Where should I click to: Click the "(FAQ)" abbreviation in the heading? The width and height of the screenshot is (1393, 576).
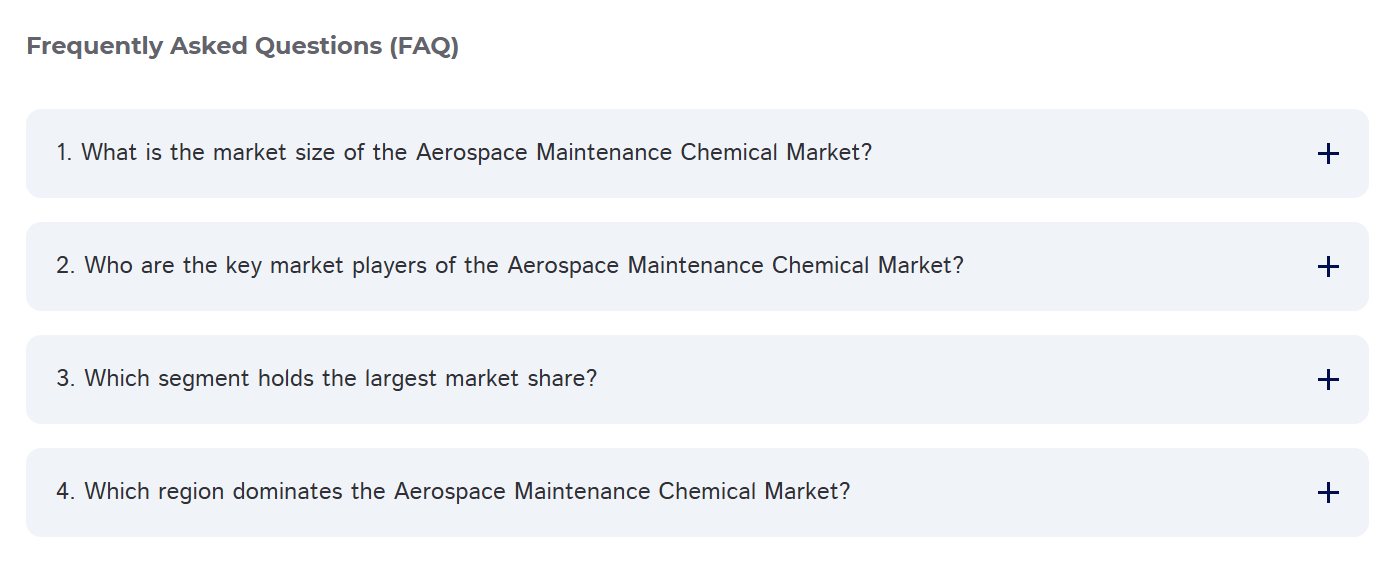click(424, 46)
